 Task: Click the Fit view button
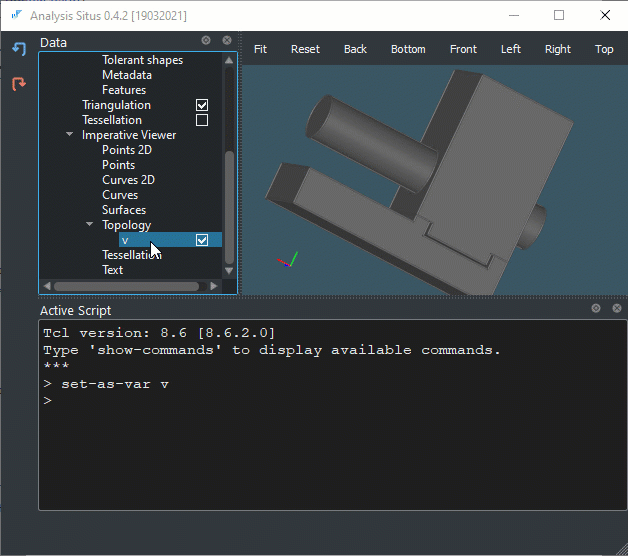[260, 49]
